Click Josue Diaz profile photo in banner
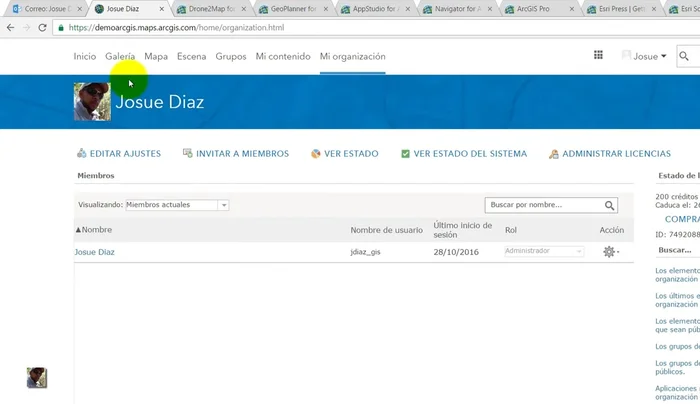 (92, 101)
